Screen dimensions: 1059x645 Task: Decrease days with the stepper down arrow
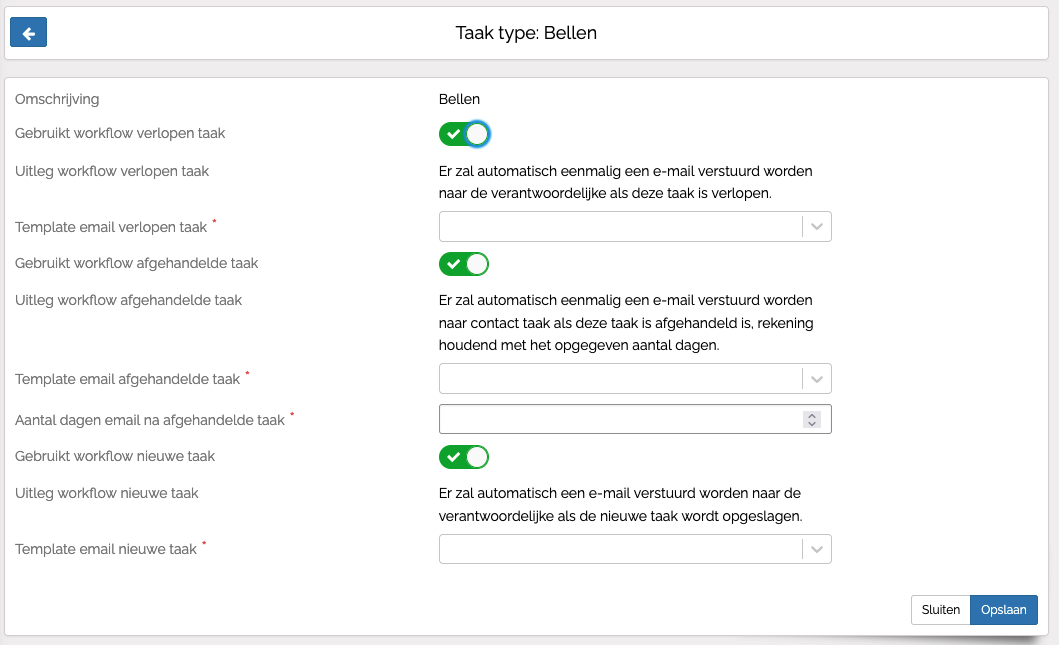pyautogui.click(x=812, y=424)
